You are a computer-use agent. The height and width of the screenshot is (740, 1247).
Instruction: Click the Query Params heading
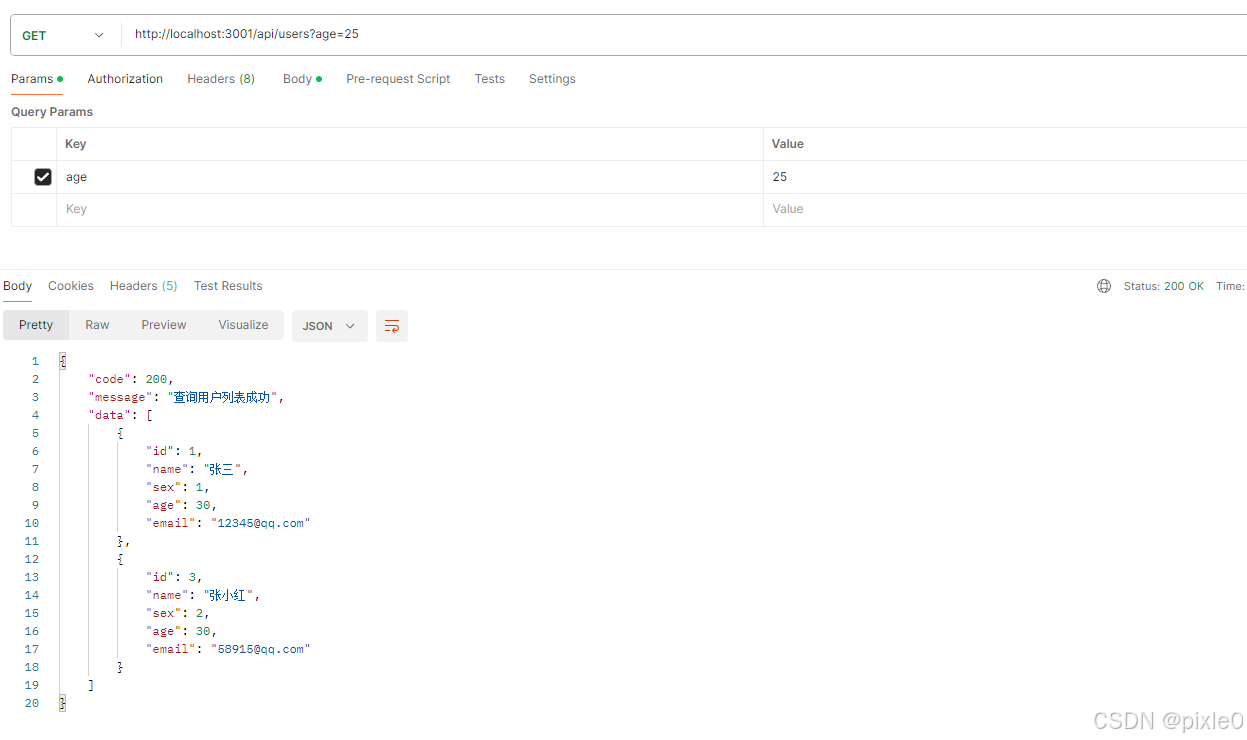pos(52,112)
